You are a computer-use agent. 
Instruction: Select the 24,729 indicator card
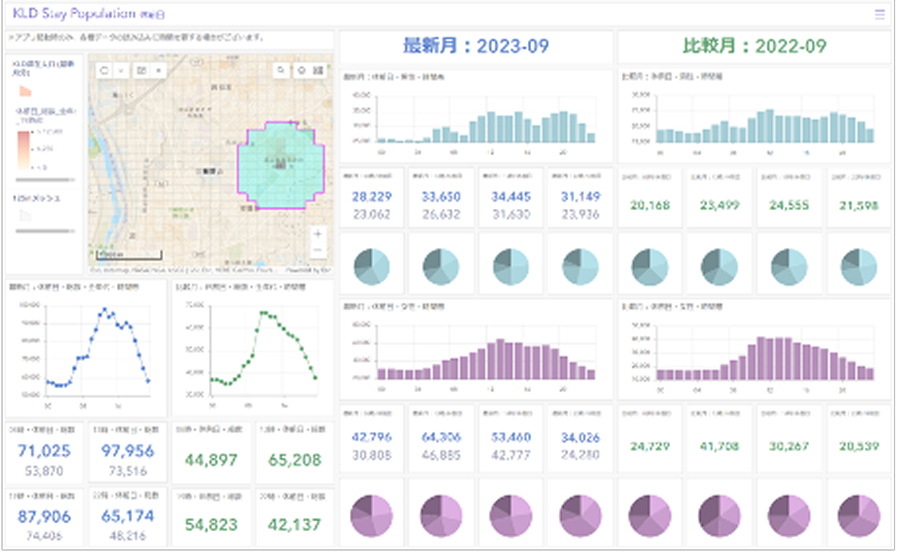[x=650, y=439]
